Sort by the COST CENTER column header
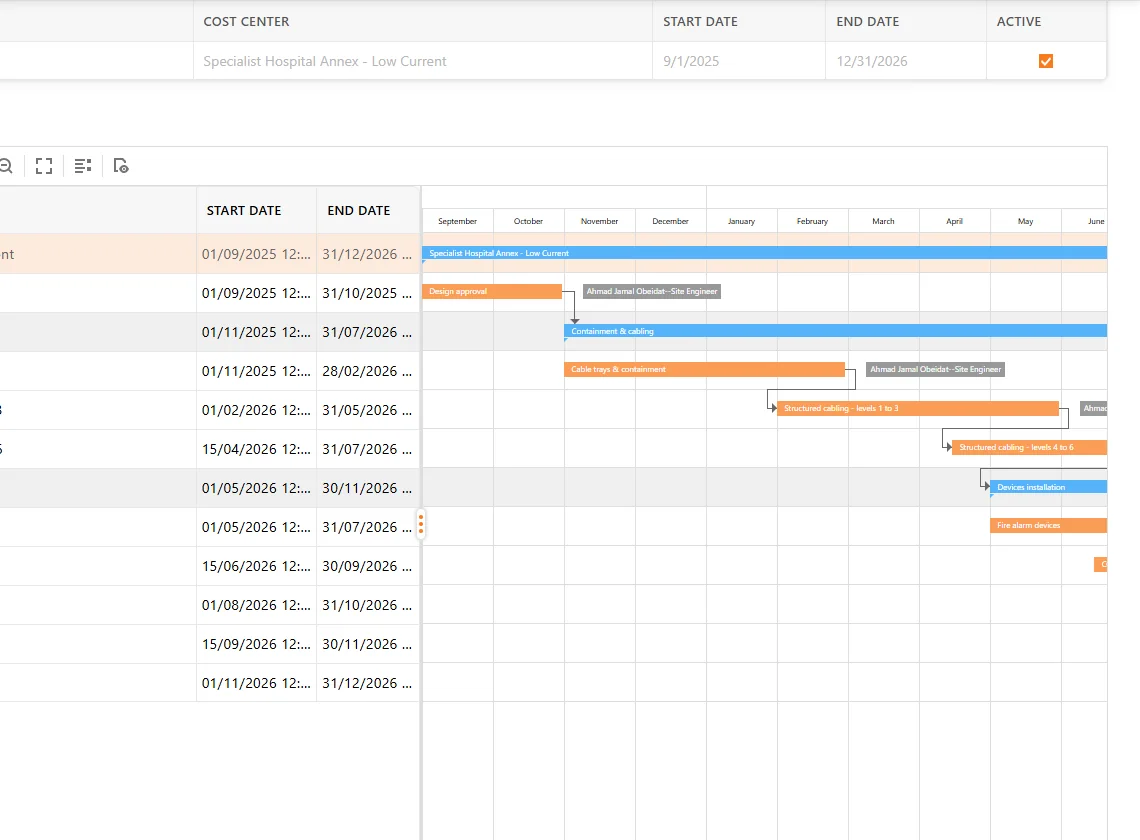This screenshot has width=1140, height=840. [x=422, y=22]
